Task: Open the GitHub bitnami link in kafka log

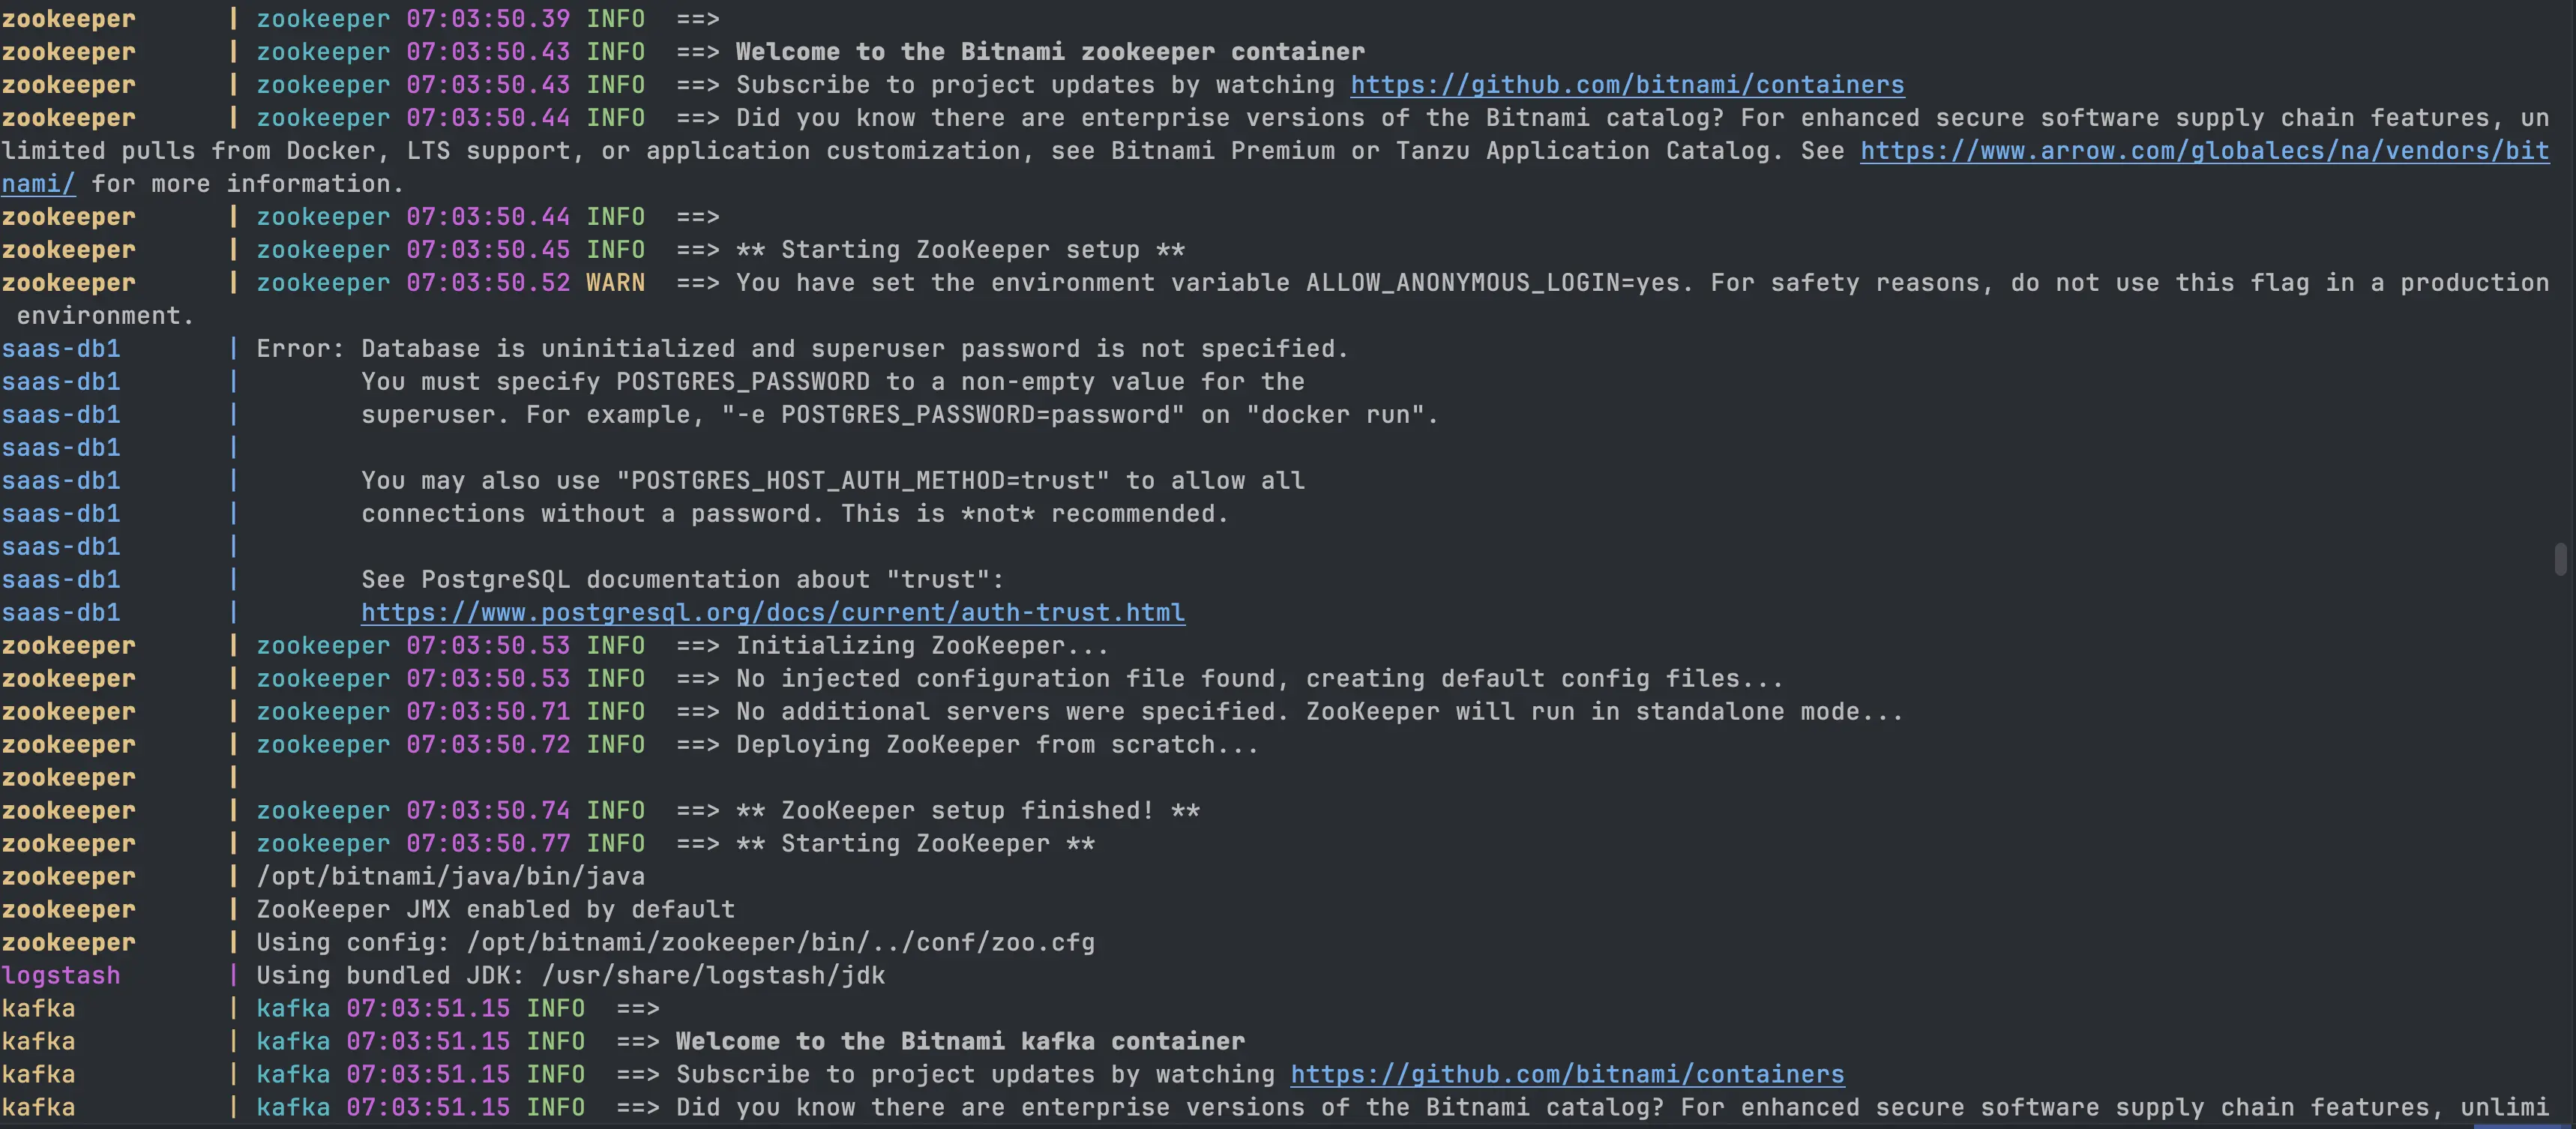Action: pyautogui.click(x=1567, y=1075)
